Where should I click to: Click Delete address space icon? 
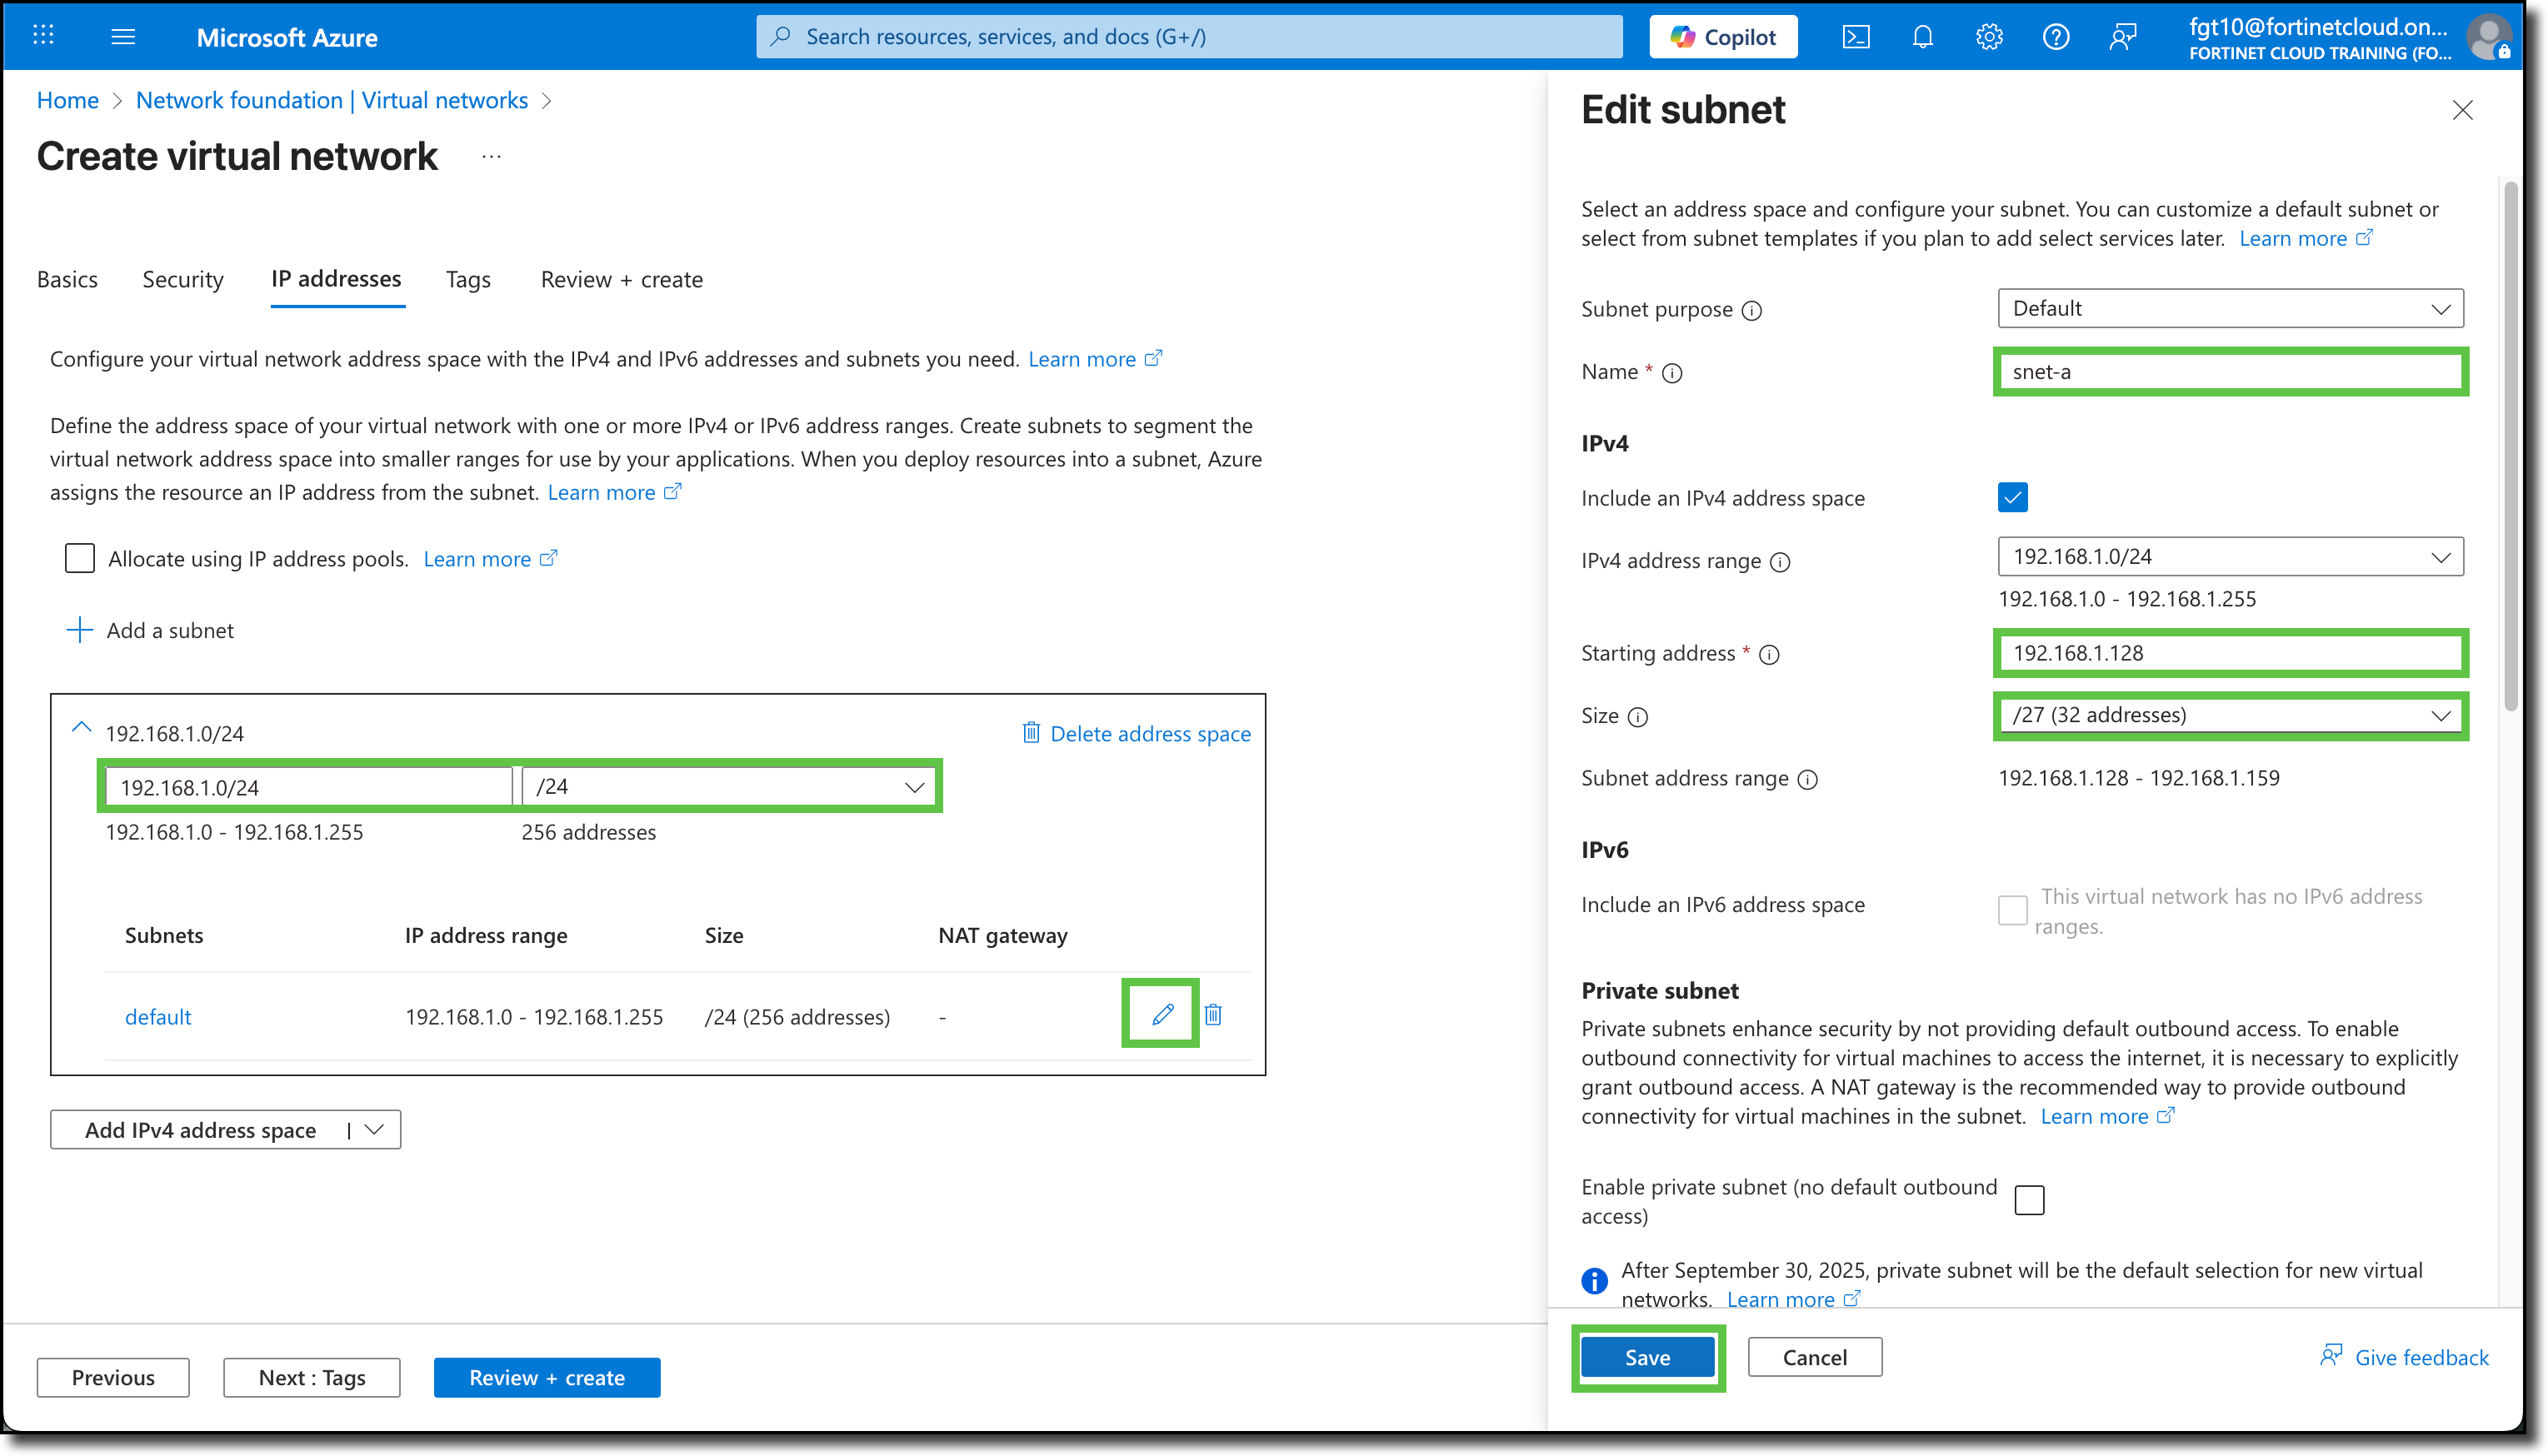tap(1031, 733)
